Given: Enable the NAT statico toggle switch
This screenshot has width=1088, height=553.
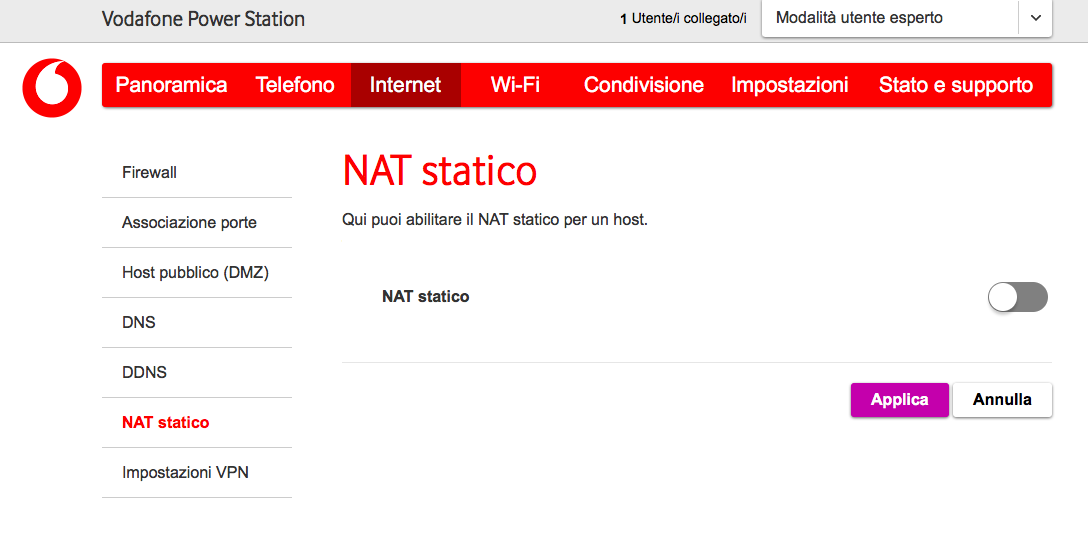Looking at the screenshot, I should (x=1017, y=297).
